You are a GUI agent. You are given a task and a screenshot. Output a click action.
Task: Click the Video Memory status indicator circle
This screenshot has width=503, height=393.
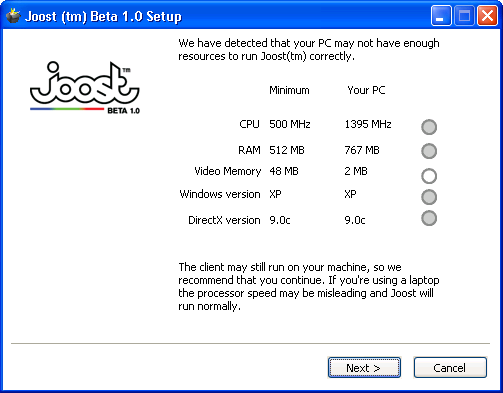coord(429,176)
